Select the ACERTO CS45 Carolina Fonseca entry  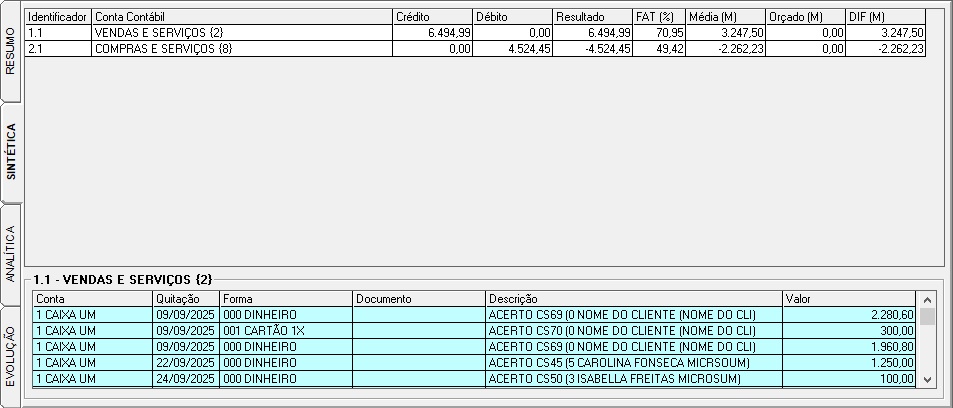(x=633, y=362)
